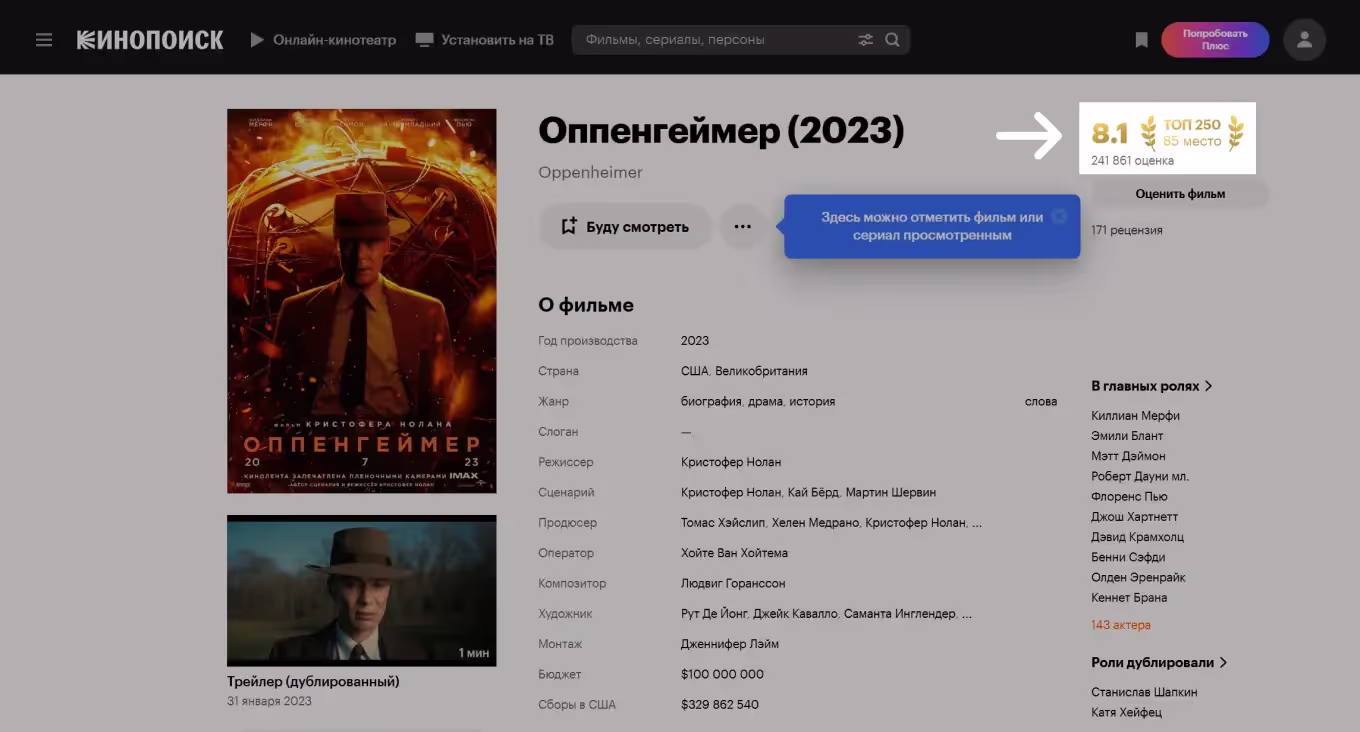Expand the Роли дублировали section

tap(1158, 662)
